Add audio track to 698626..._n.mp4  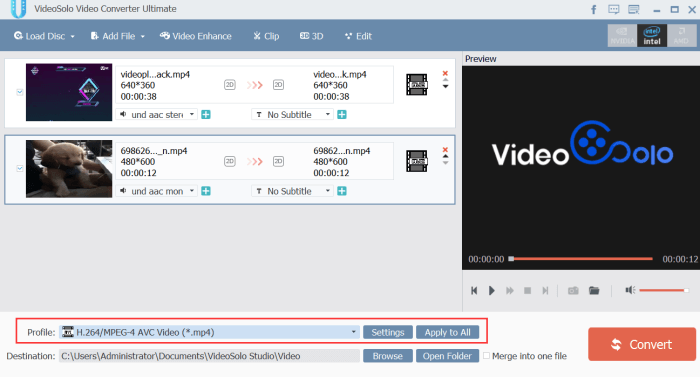(206, 191)
